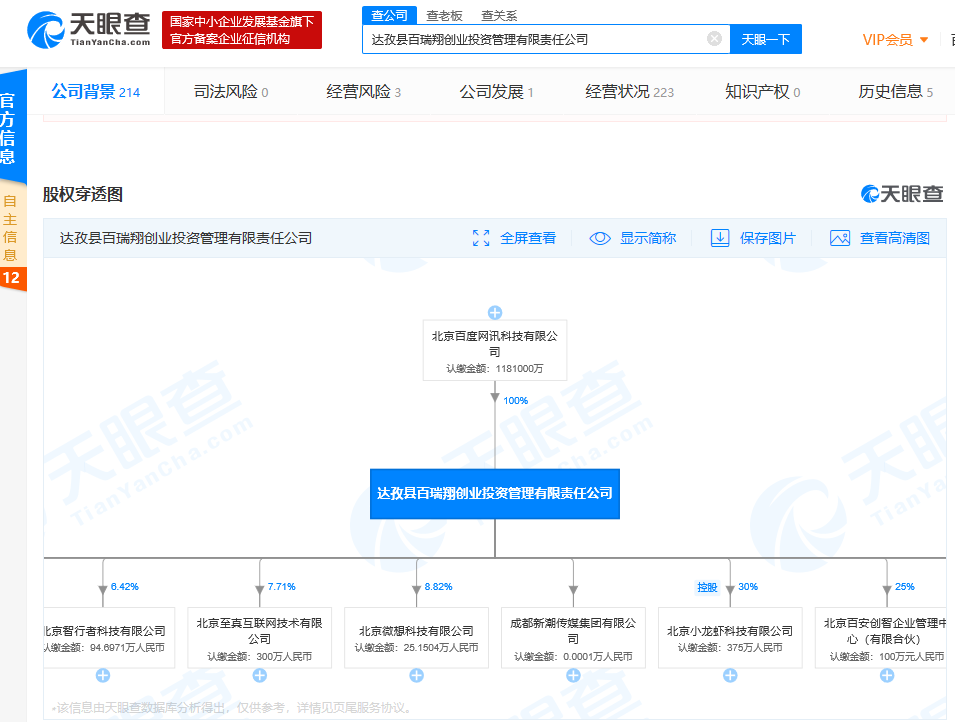Click the 全屏查看 link
This screenshot has height=722, width=955.
pos(528,238)
